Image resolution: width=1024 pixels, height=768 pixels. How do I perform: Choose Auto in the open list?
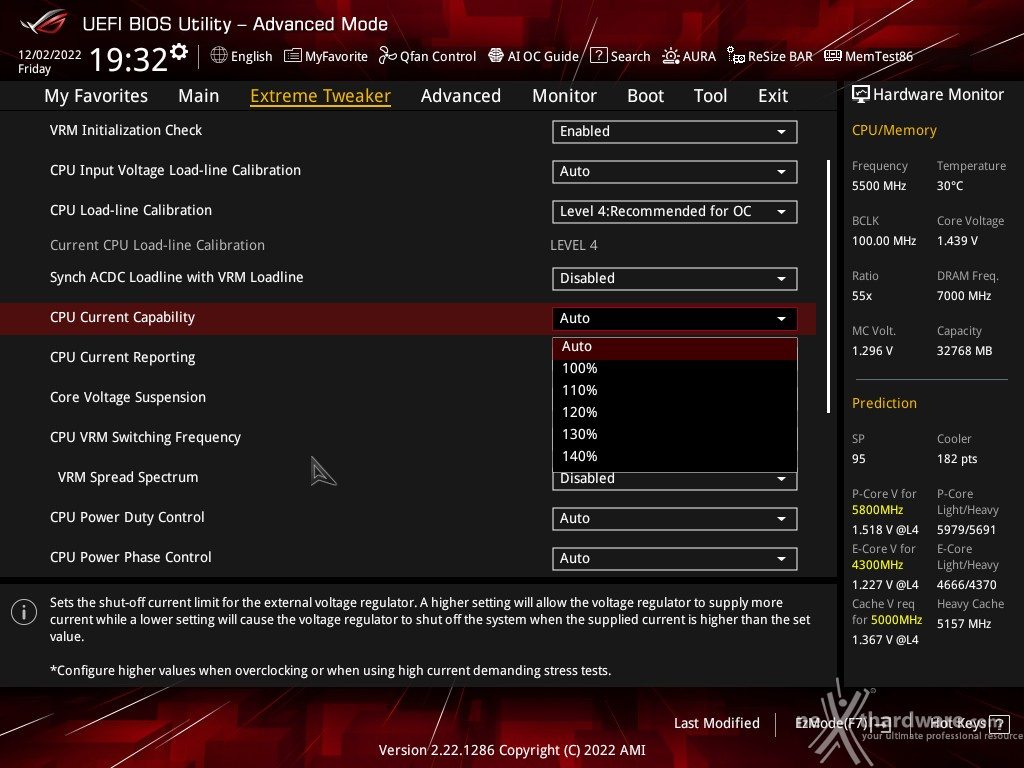[675, 347]
